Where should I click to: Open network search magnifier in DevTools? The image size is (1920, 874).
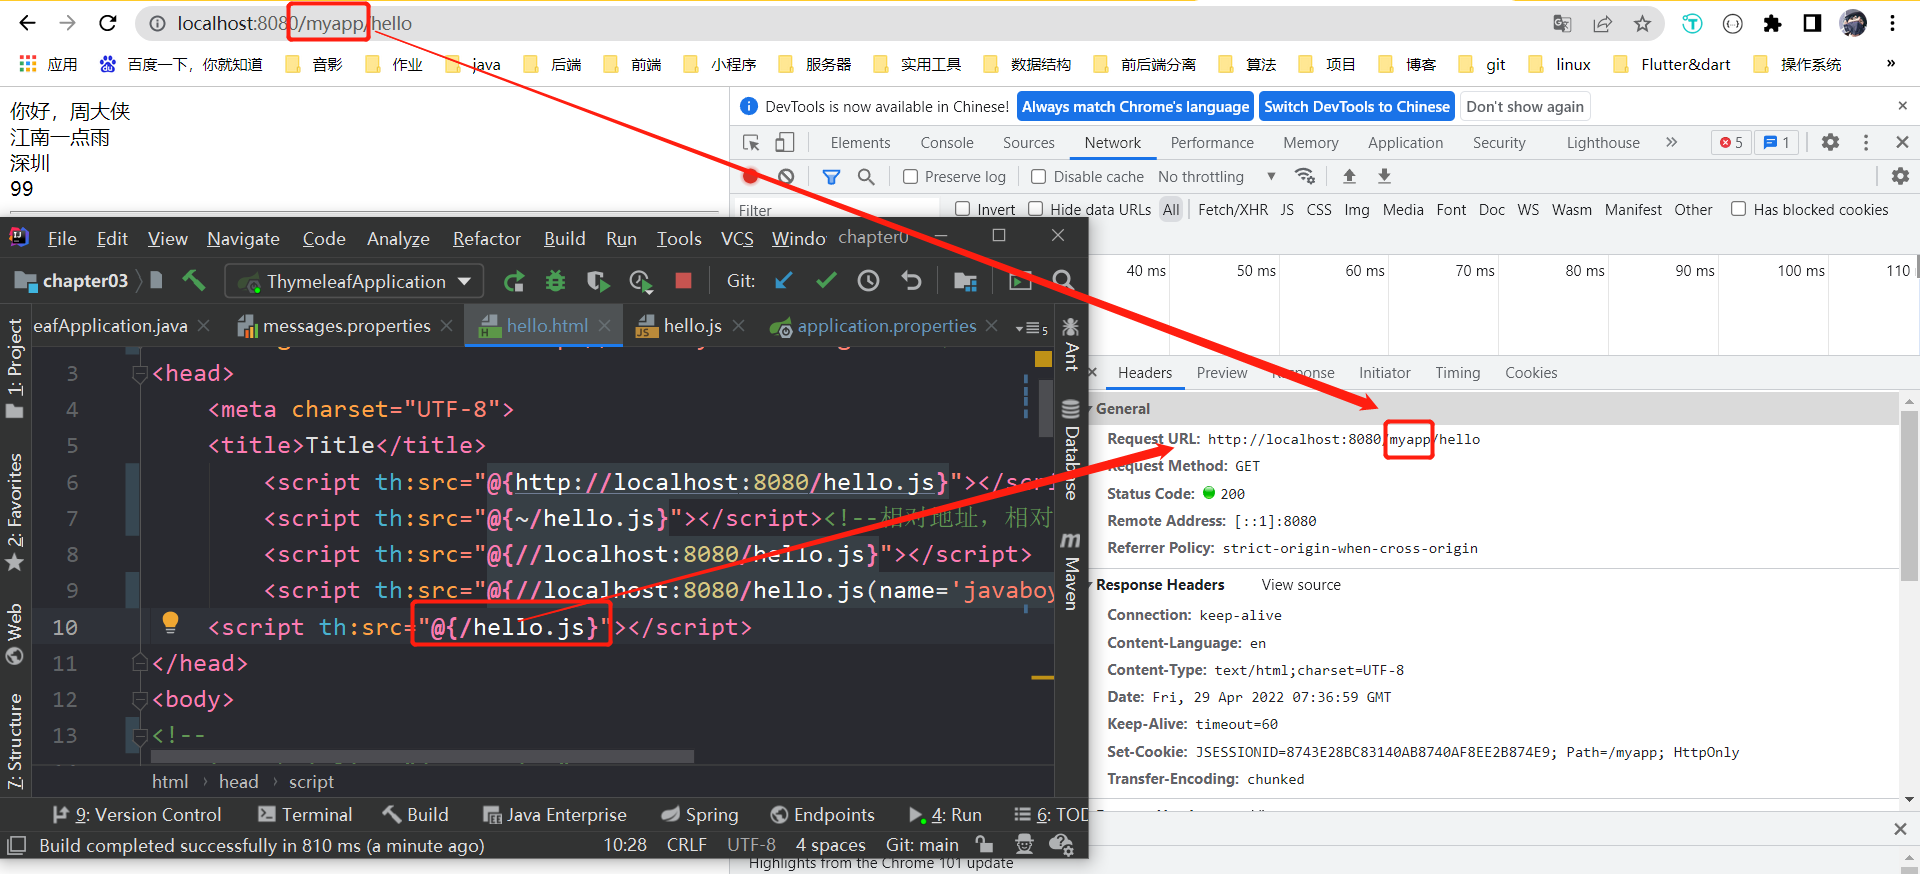866,177
